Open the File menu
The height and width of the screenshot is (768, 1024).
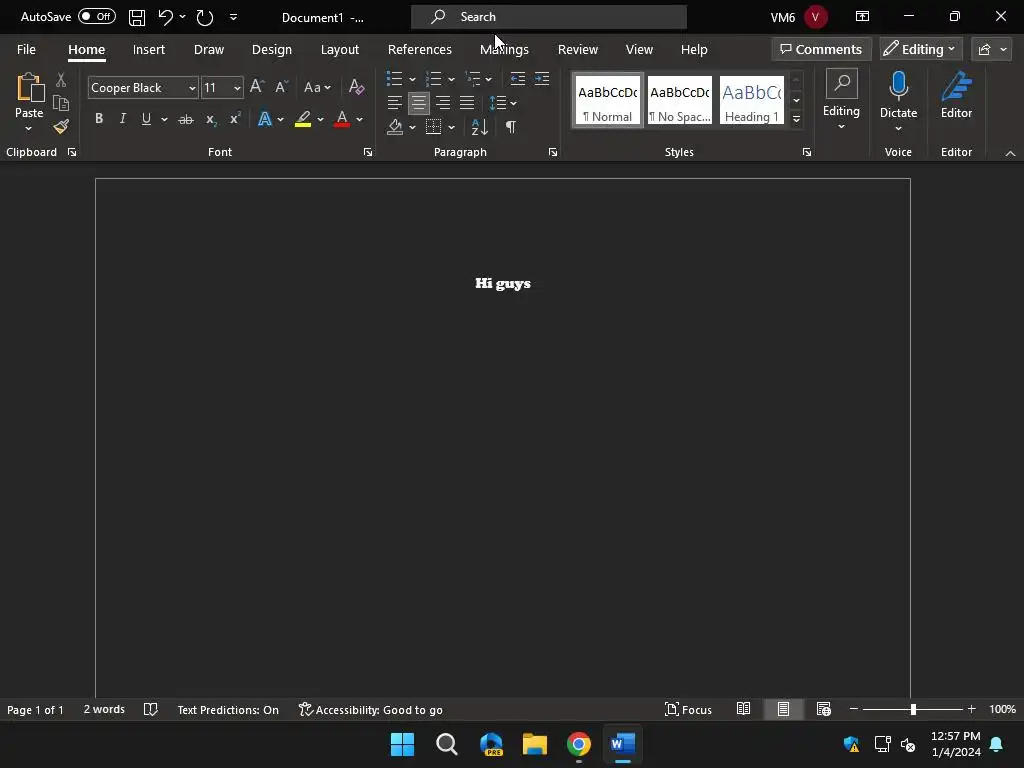[26, 50]
